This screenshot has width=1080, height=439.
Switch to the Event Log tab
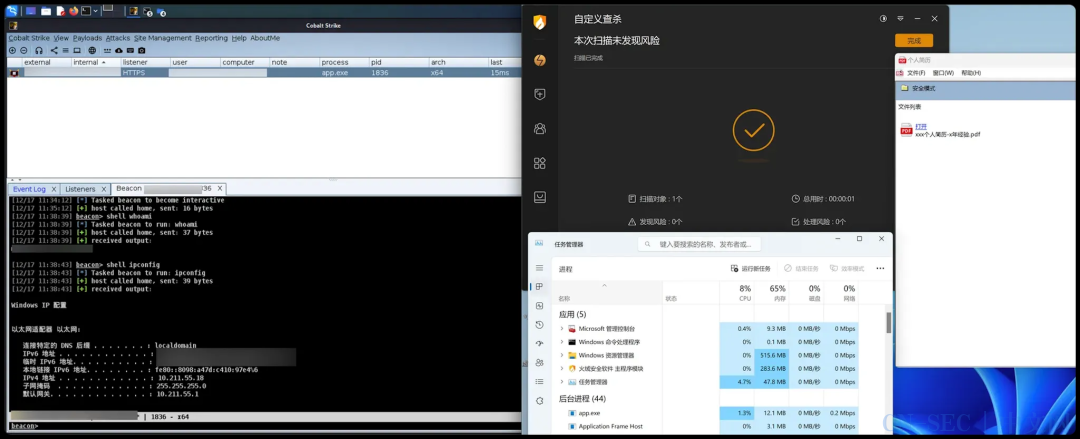[29, 189]
